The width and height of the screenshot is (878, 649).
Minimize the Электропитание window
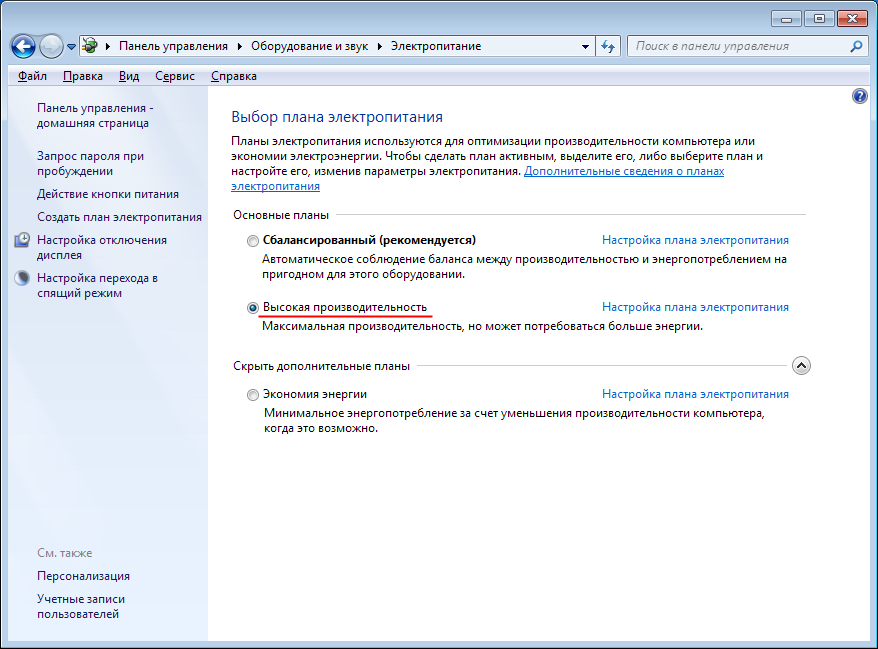pyautogui.click(x=786, y=19)
